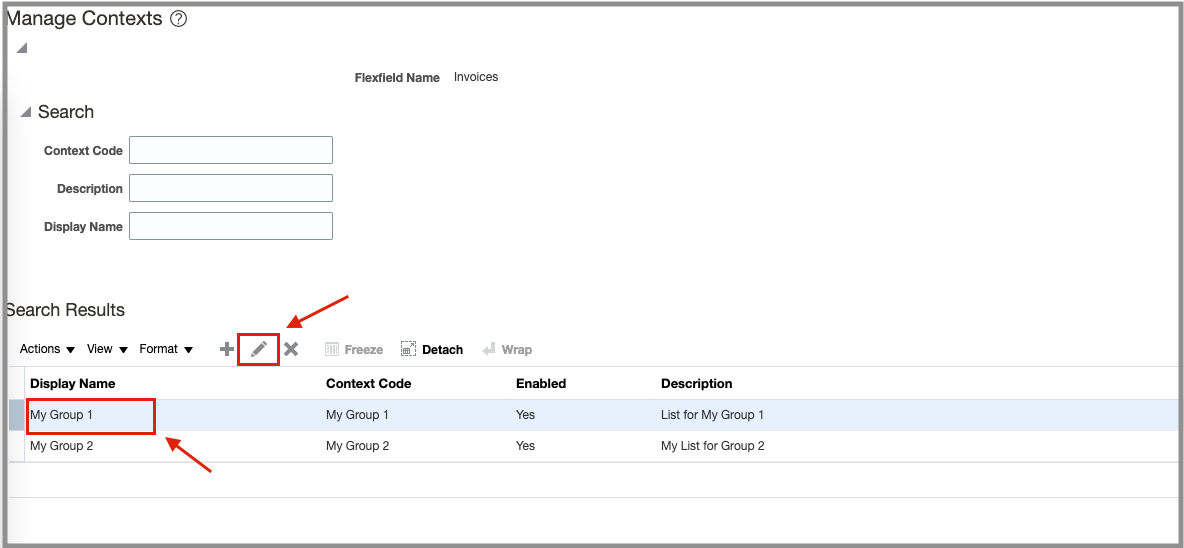Image resolution: width=1184 pixels, height=548 pixels.
Task: Click into the Context Code field
Action: click(231, 150)
